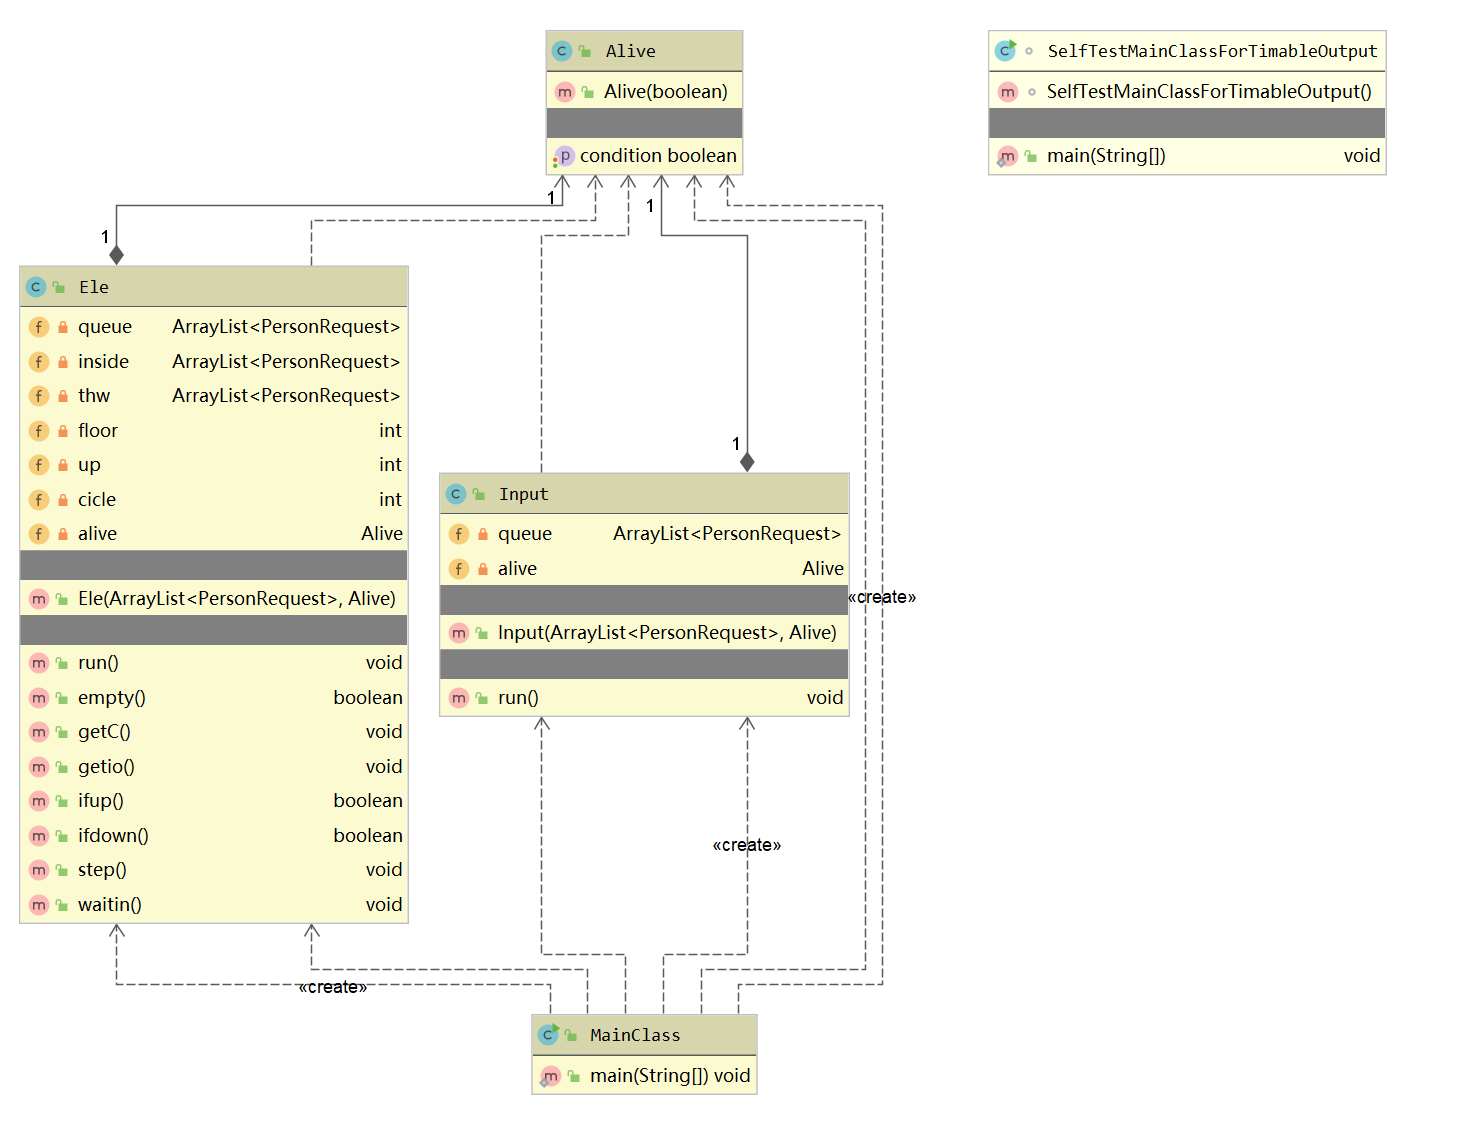
Task: Select the Alive(boolean) constructor row
Action: coord(644,92)
